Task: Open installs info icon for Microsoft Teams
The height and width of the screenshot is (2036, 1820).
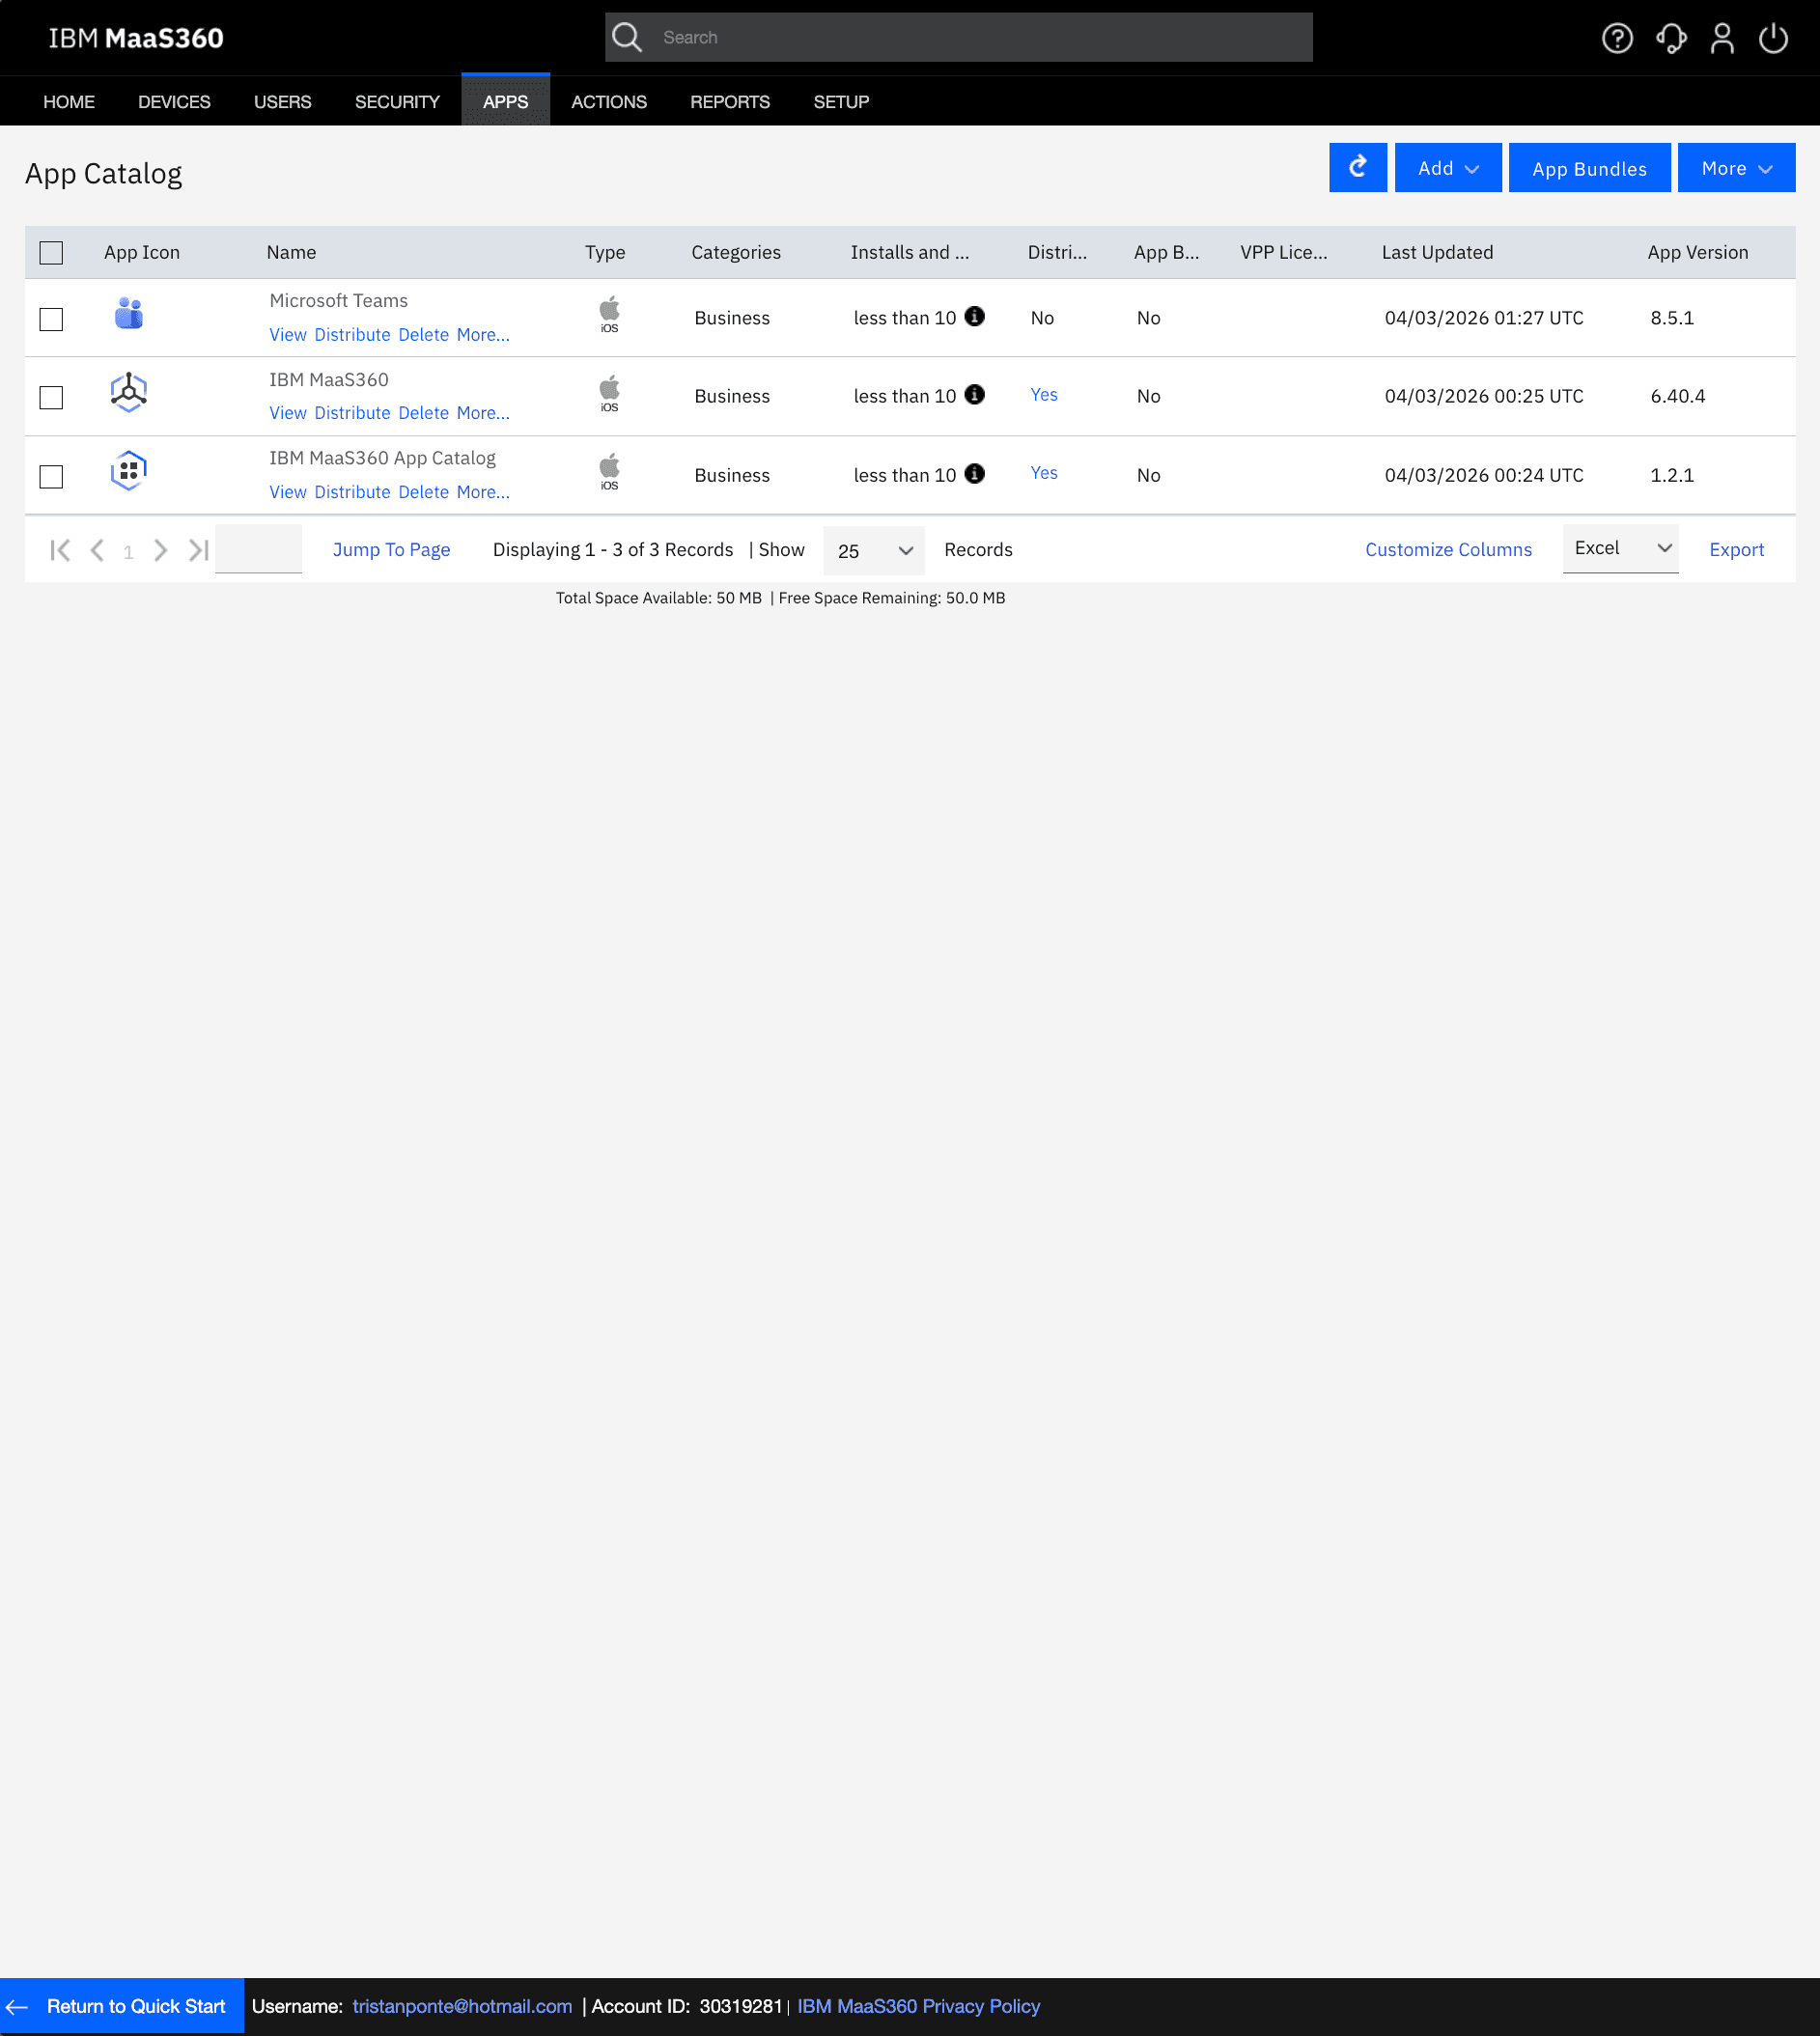Action: point(974,316)
